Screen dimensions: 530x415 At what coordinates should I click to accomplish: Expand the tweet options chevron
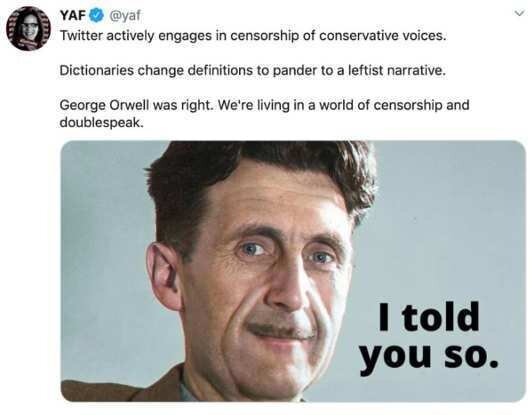(x=519, y=14)
